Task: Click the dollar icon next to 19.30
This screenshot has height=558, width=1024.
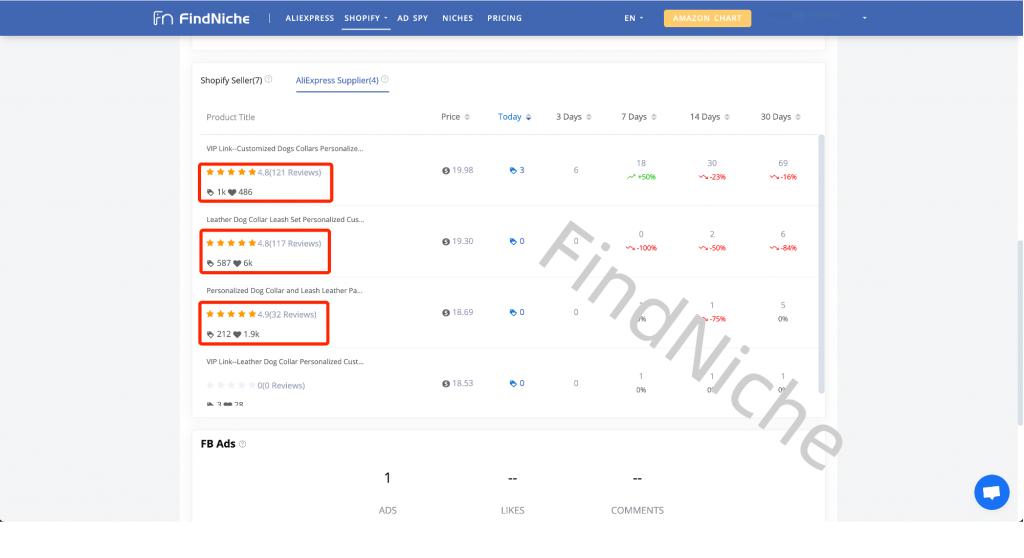Action: coord(445,242)
